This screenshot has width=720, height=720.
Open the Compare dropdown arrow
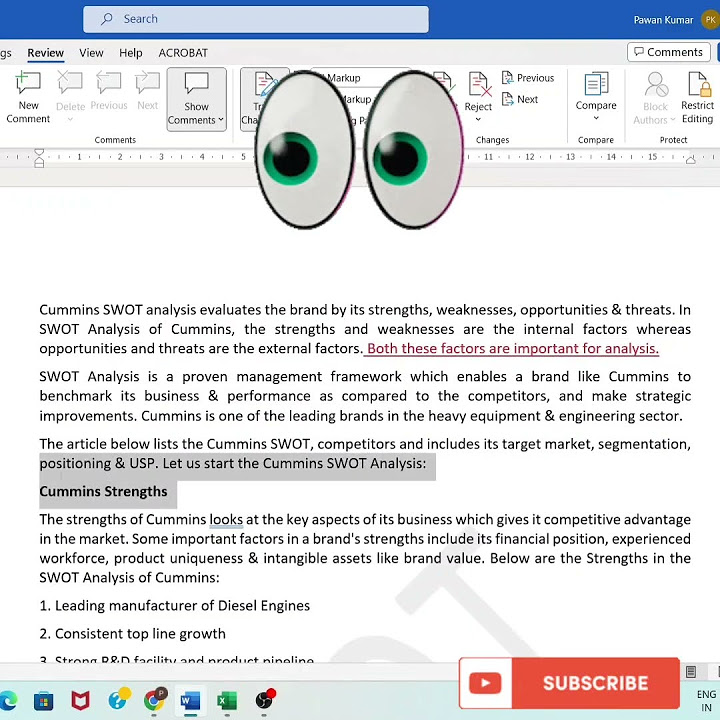click(x=596, y=118)
